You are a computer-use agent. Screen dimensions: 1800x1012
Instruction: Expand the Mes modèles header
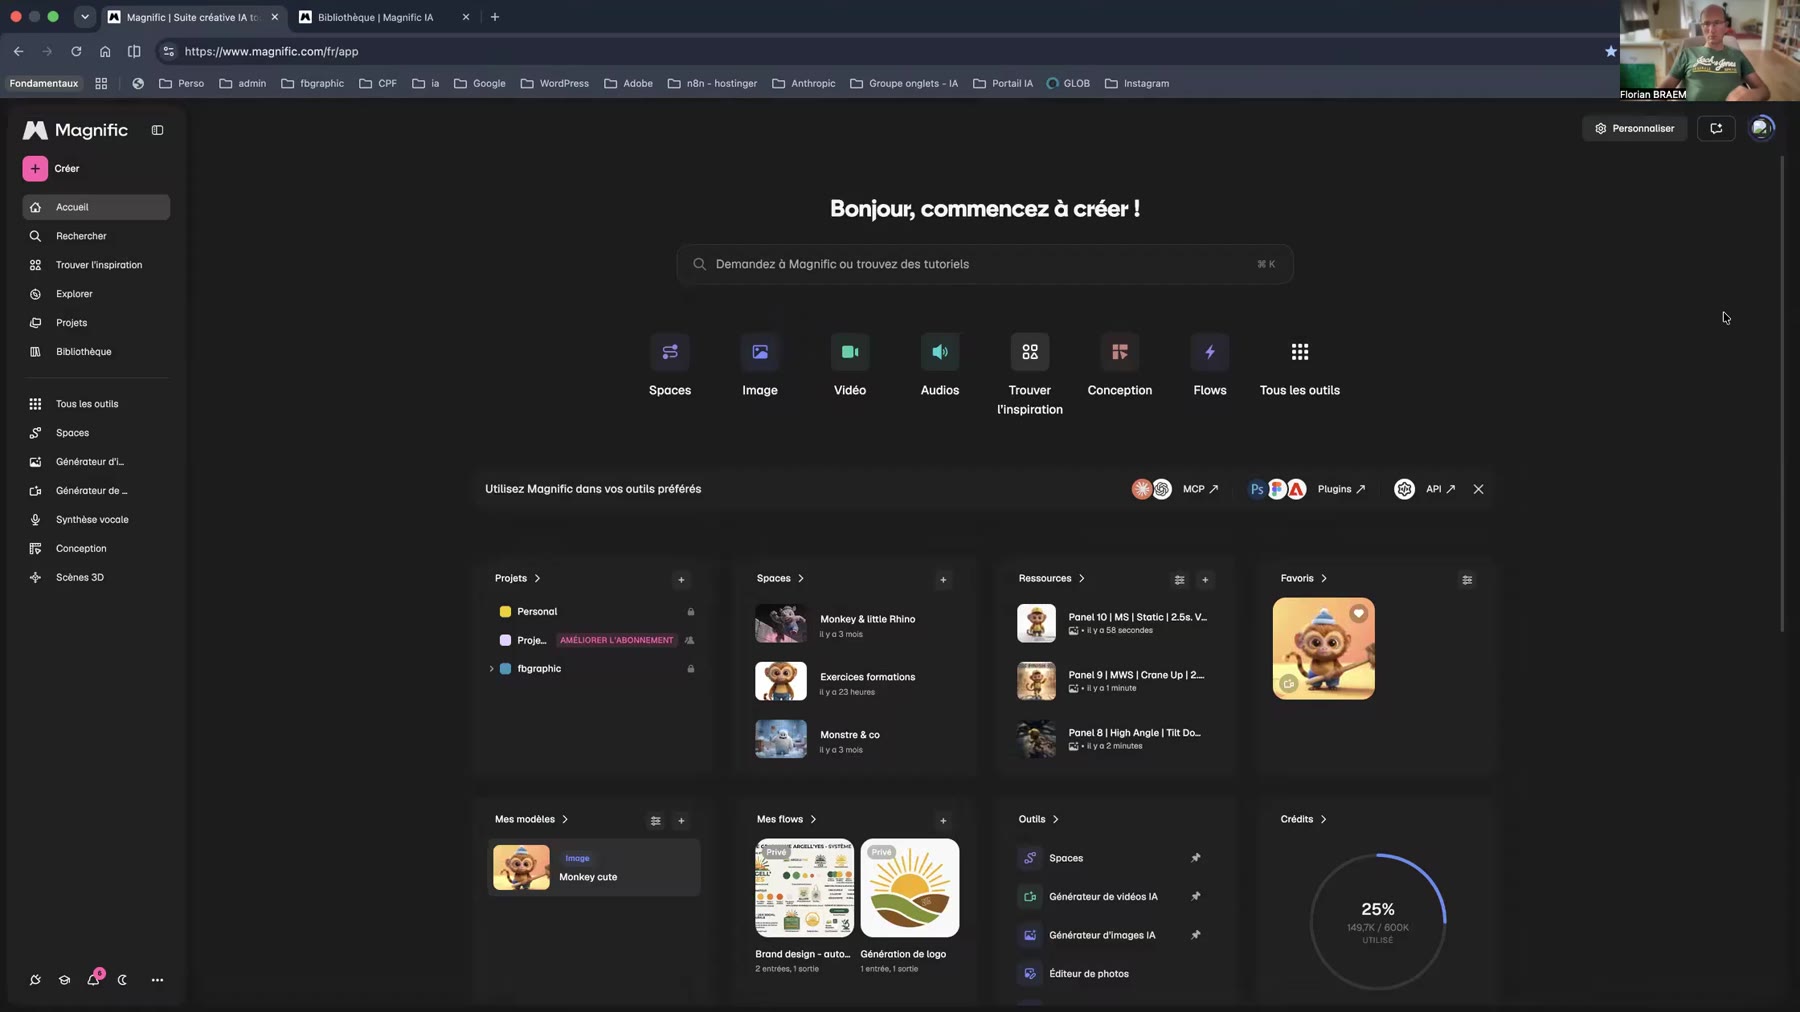[532, 819]
